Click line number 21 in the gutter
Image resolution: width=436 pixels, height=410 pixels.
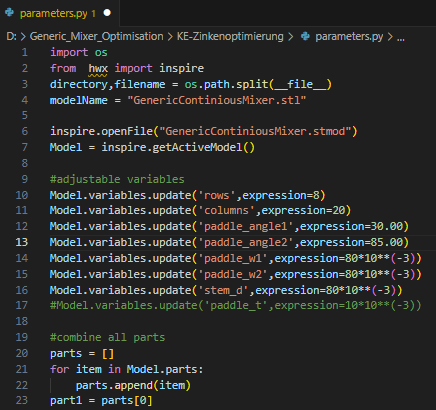22,369
